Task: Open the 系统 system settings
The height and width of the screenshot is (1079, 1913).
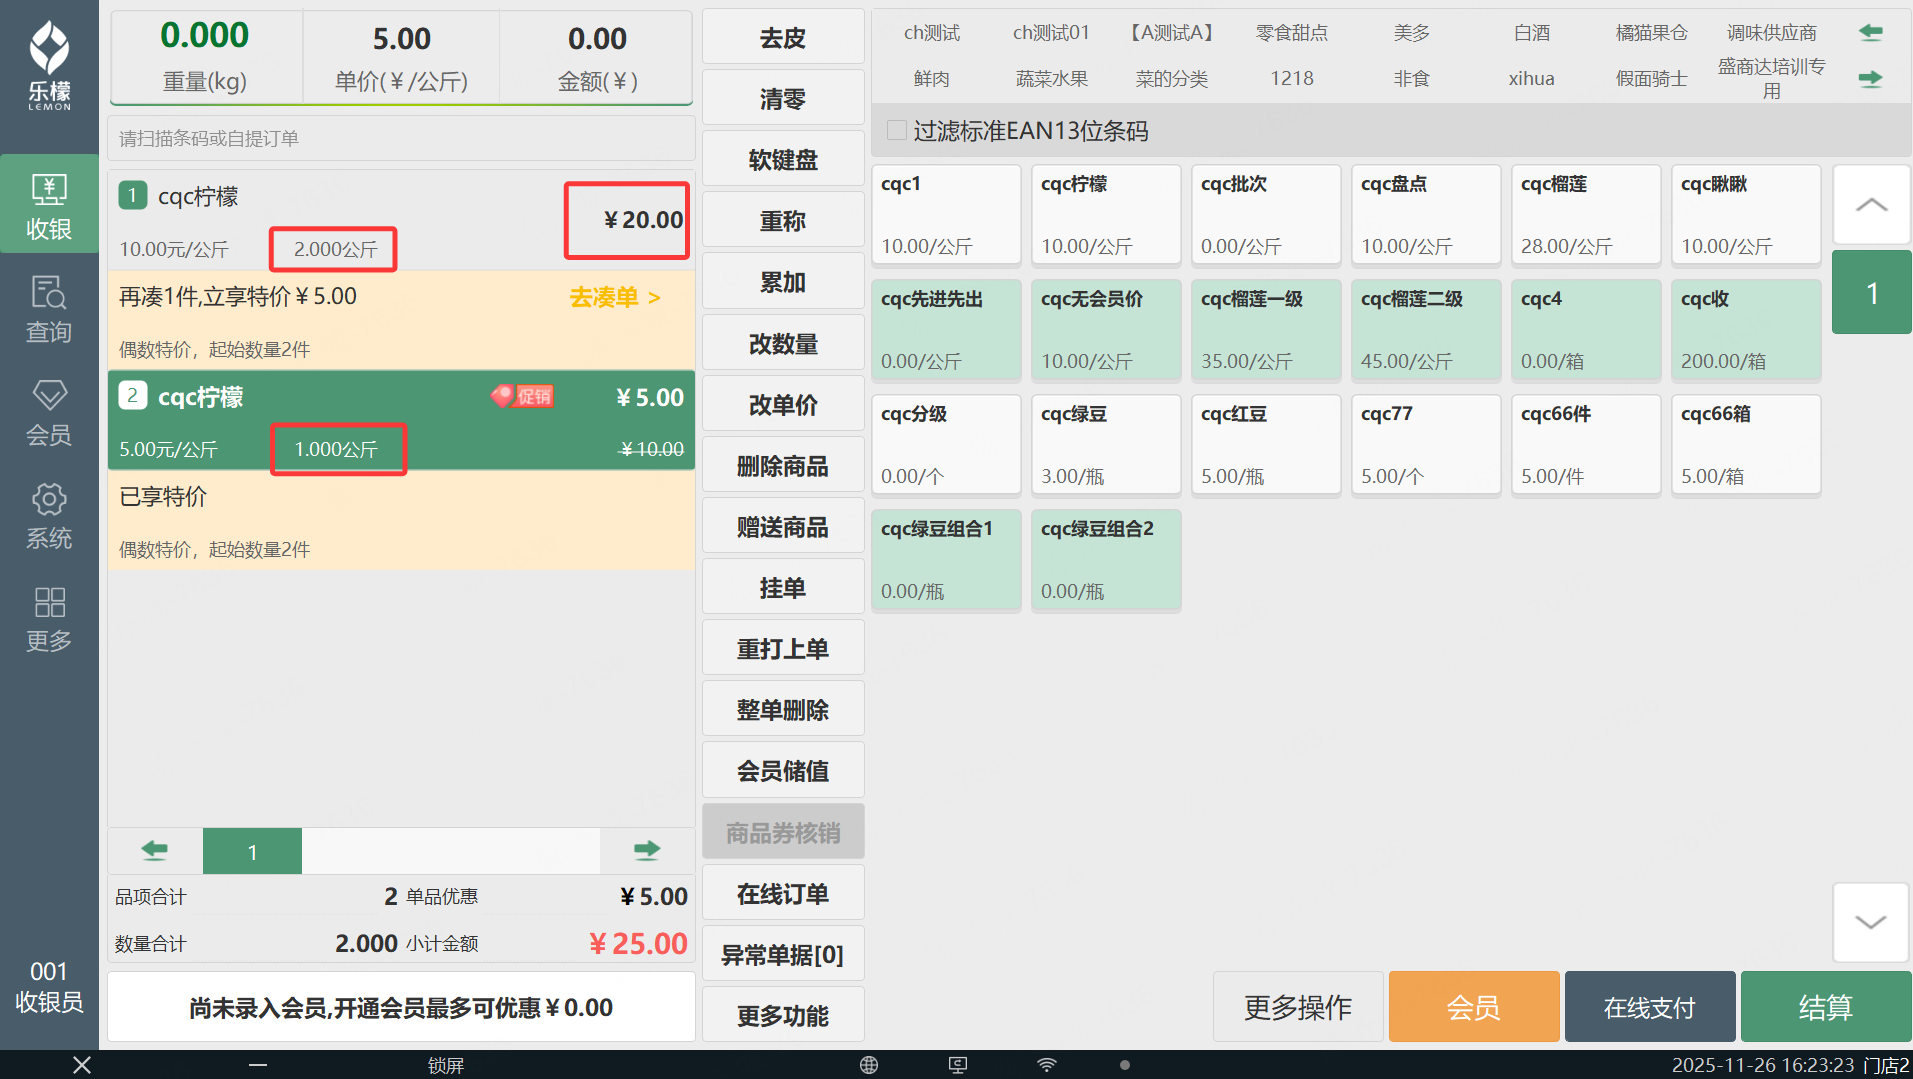Action: coord(49,515)
